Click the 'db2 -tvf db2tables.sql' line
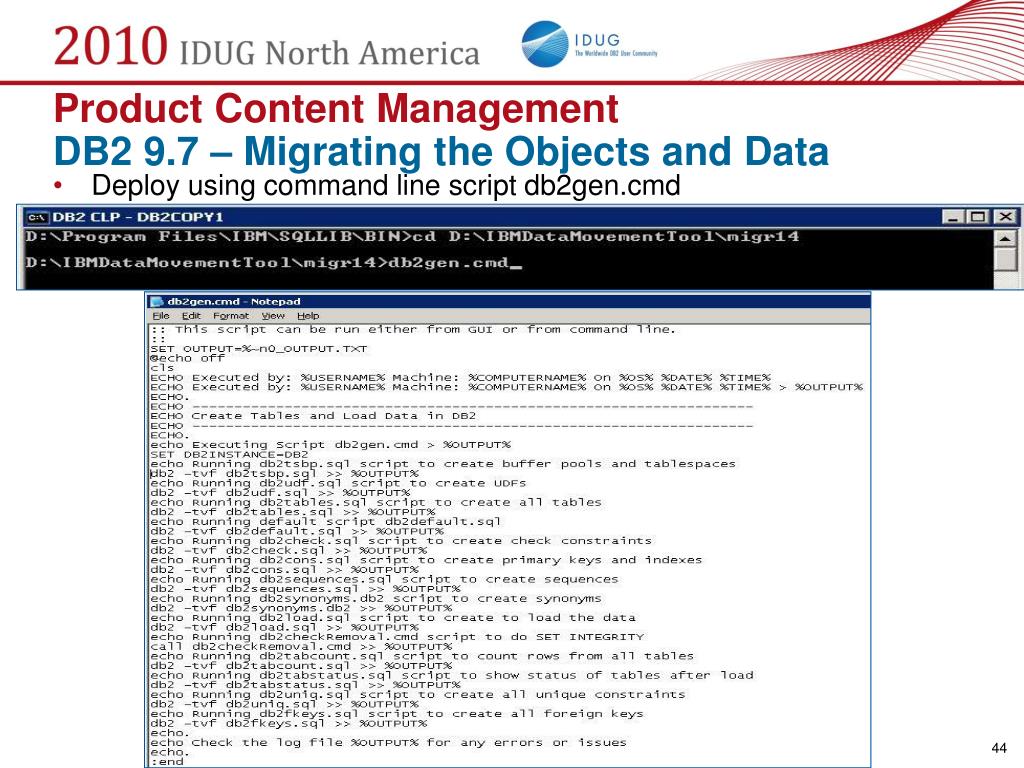The width and height of the screenshot is (1024, 768). pos(293,512)
